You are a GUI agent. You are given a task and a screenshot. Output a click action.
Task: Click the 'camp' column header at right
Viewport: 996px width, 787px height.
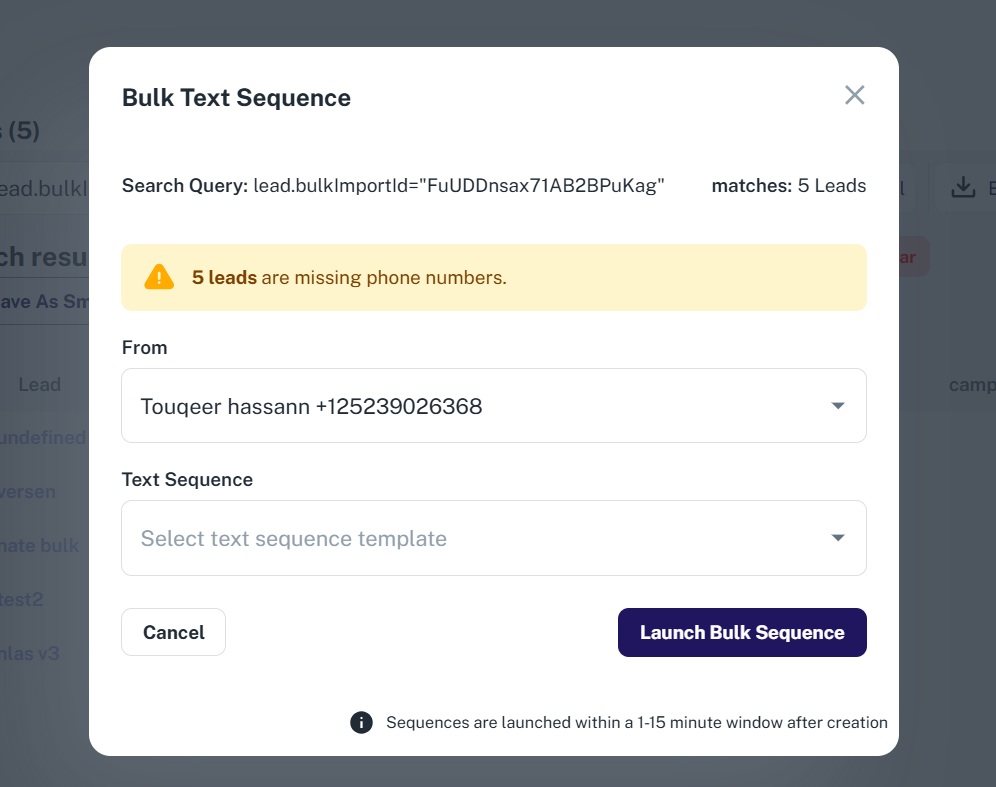point(971,384)
